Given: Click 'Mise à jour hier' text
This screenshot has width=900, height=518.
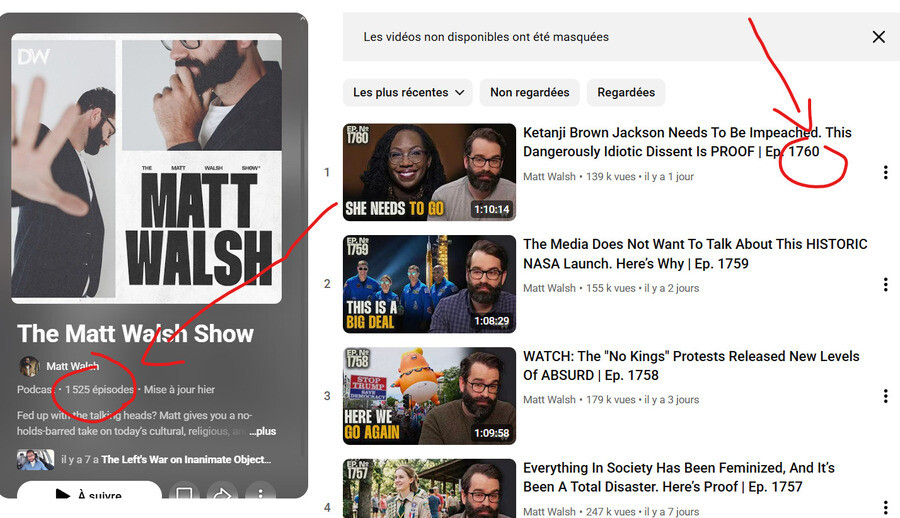Looking at the screenshot, I should 179,389.
